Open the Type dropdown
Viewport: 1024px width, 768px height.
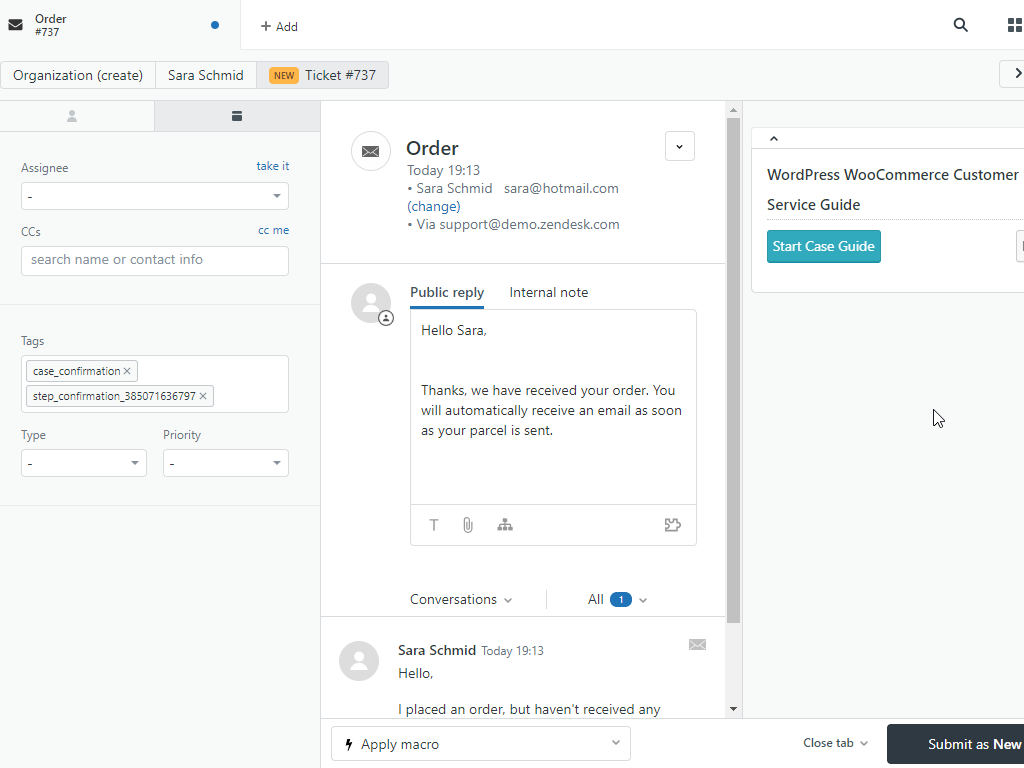(x=84, y=463)
